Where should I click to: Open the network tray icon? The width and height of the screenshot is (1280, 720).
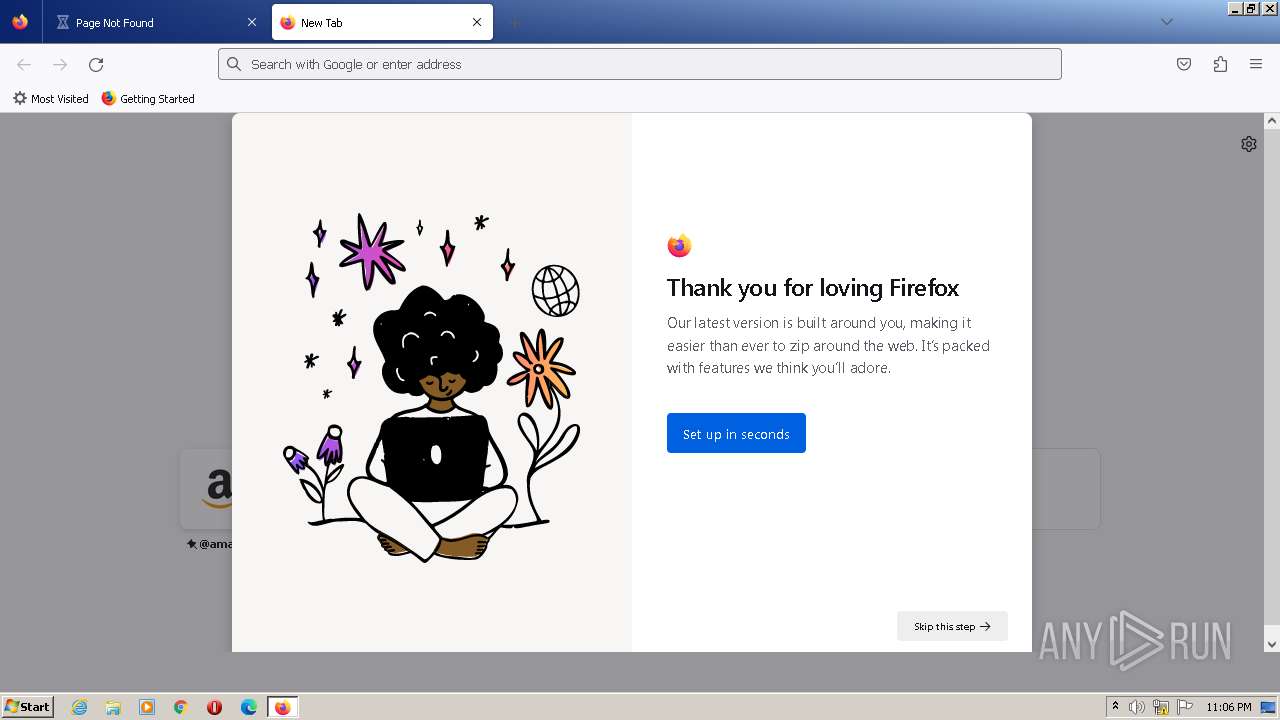point(1161,707)
